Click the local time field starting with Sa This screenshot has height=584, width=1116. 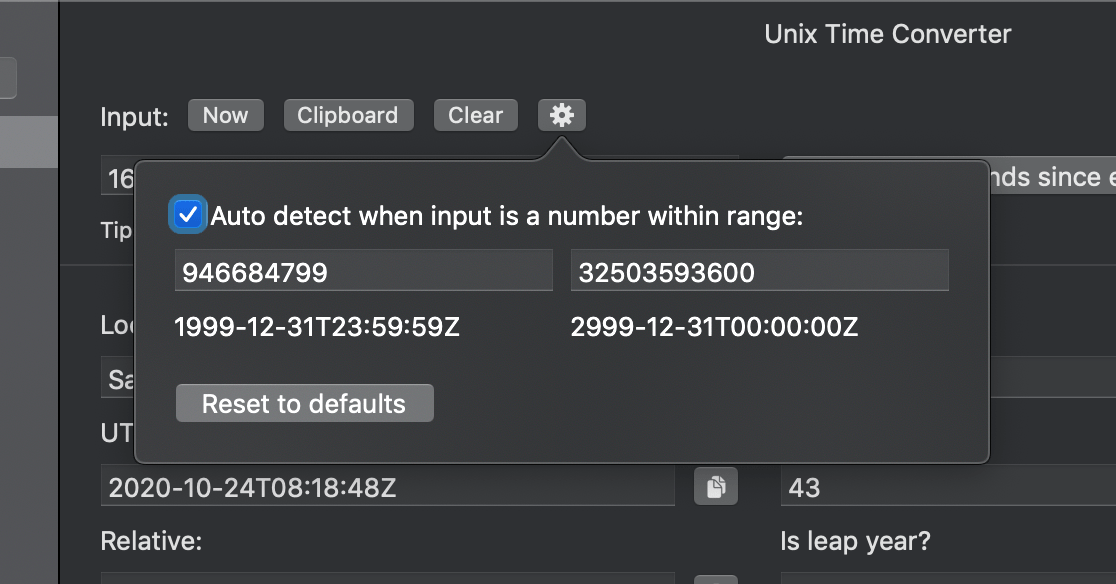click(x=120, y=378)
